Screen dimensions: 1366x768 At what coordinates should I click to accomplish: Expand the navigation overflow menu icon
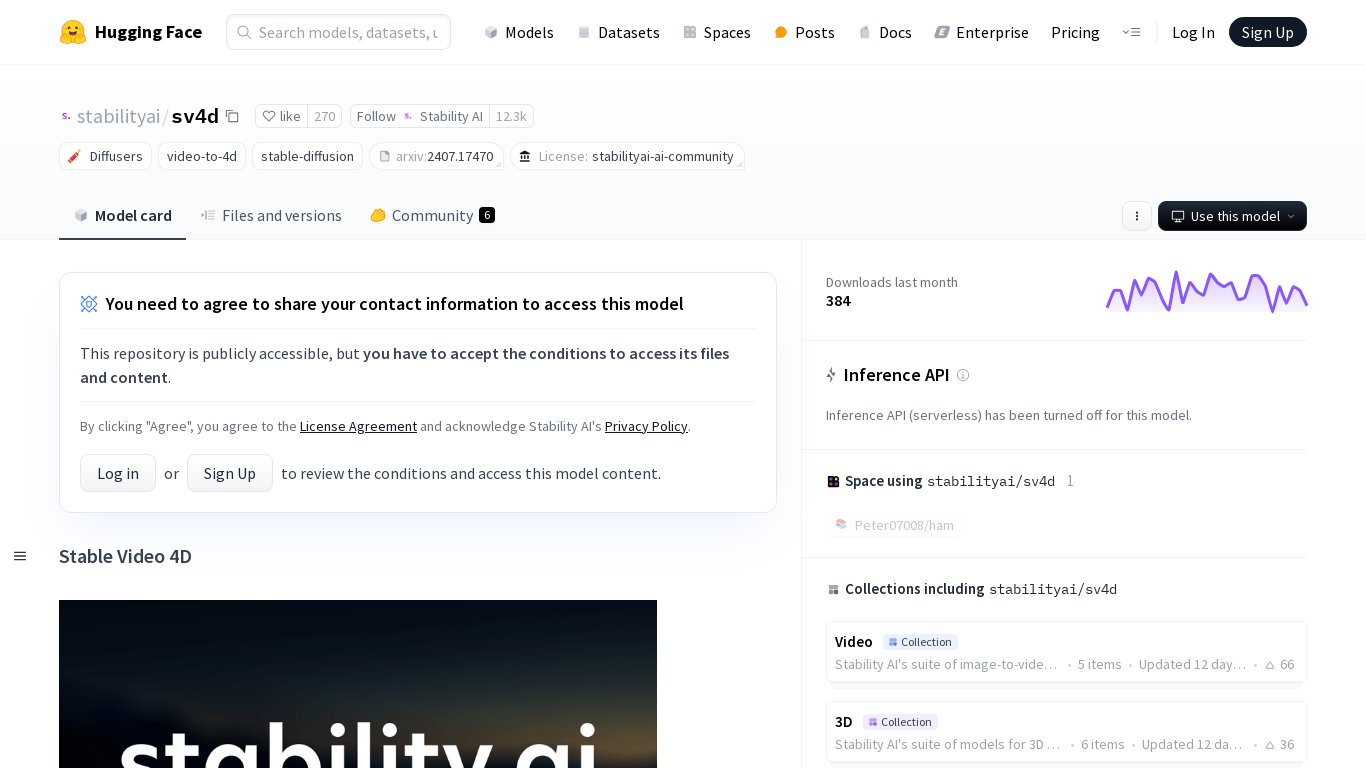tap(1131, 32)
